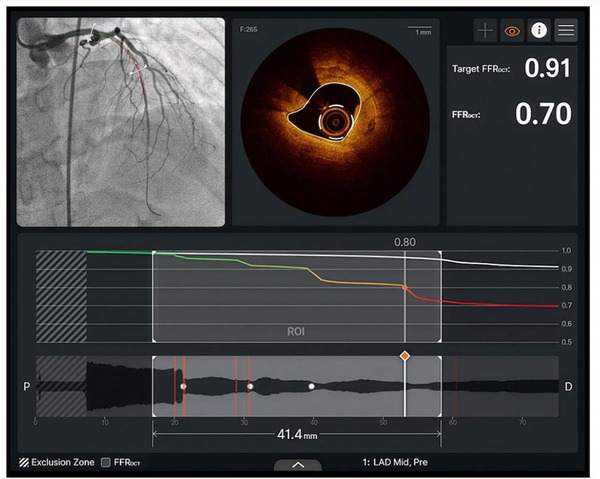
Task: Click the Exclusion Zone hatched legend icon
Action: 24,462
